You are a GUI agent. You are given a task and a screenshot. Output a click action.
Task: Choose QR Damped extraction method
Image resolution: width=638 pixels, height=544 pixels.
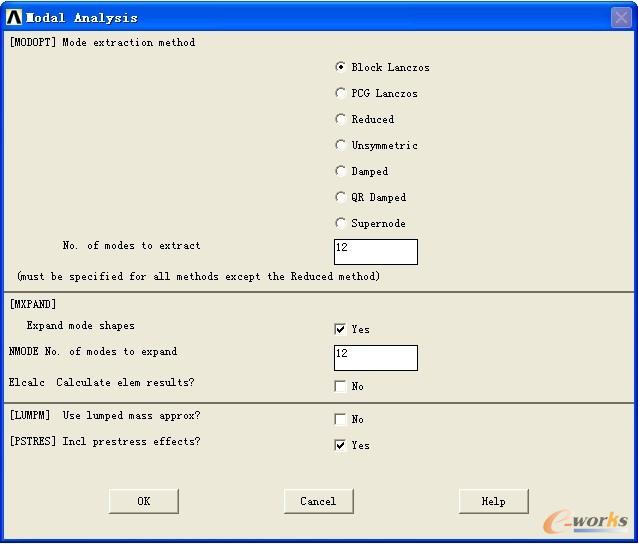[x=341, y=197]
